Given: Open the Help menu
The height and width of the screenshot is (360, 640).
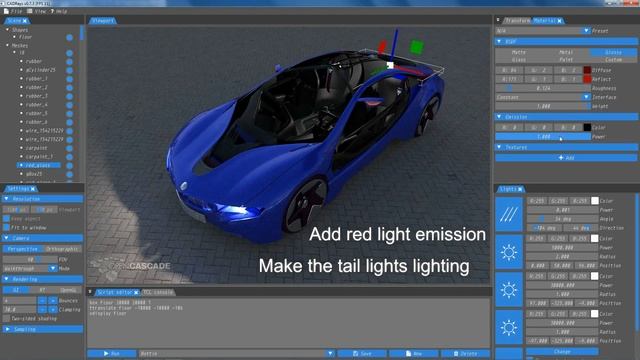Looking at the screenshot, I should (59, 11).
